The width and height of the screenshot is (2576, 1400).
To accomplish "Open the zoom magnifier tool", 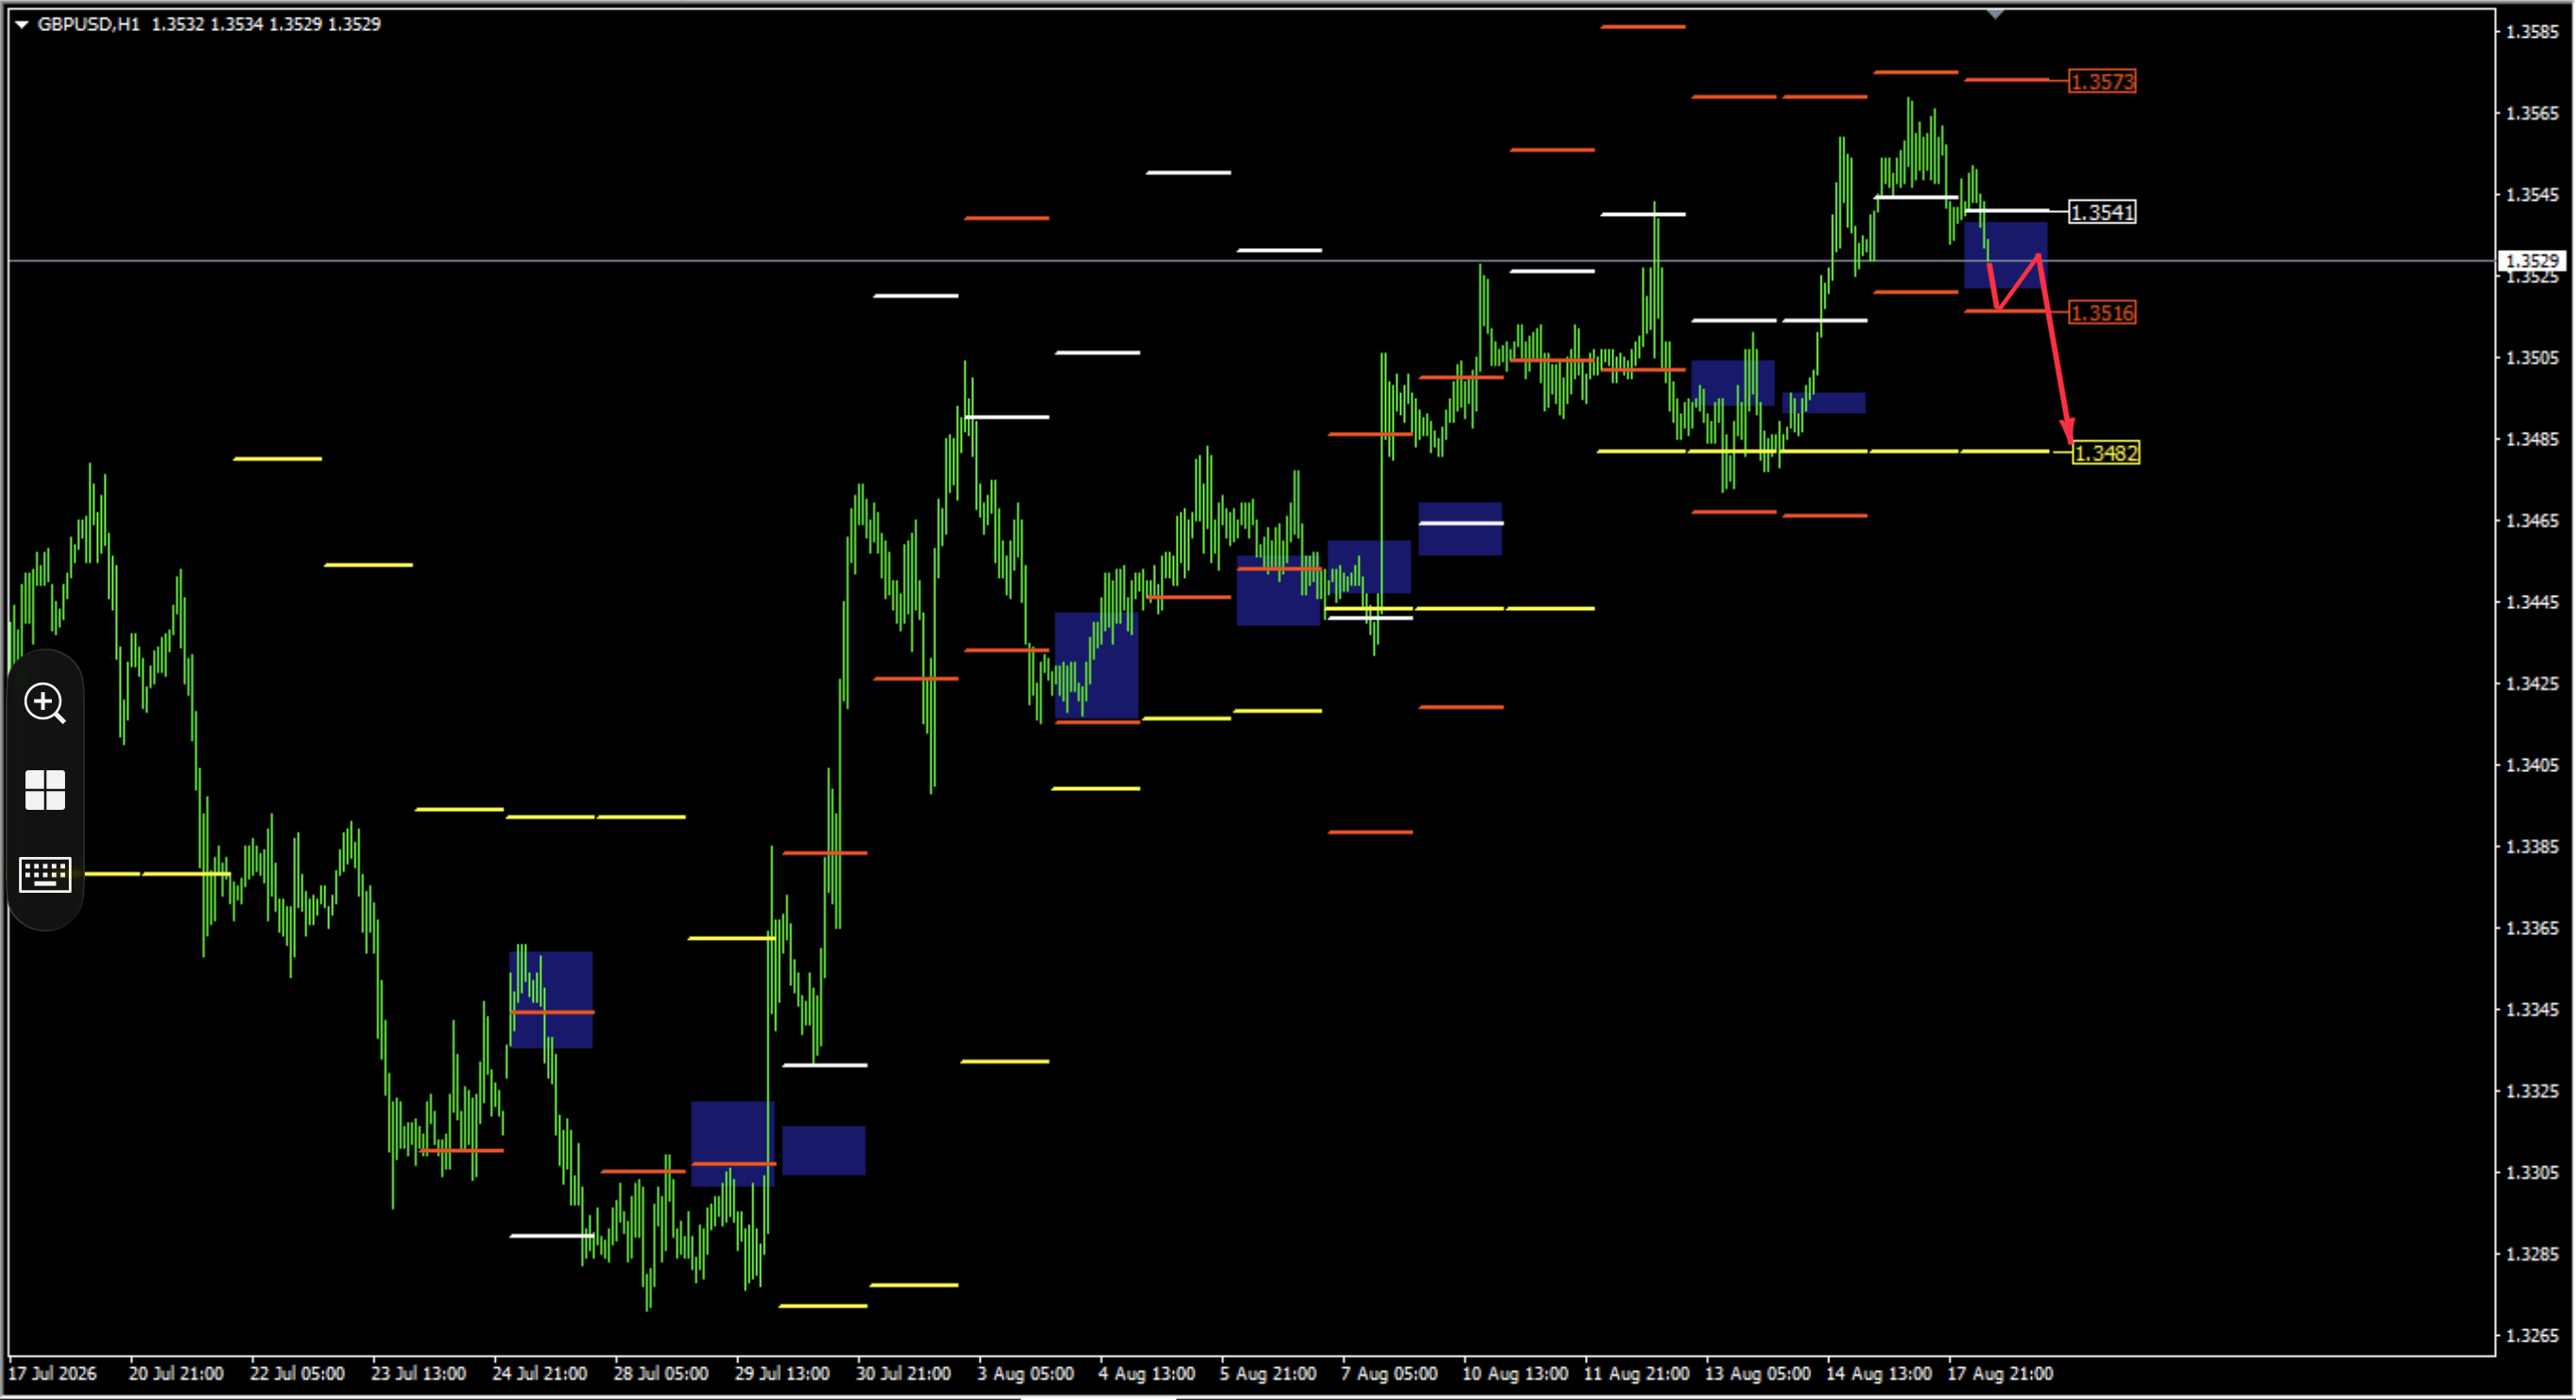I will (45, 703).
